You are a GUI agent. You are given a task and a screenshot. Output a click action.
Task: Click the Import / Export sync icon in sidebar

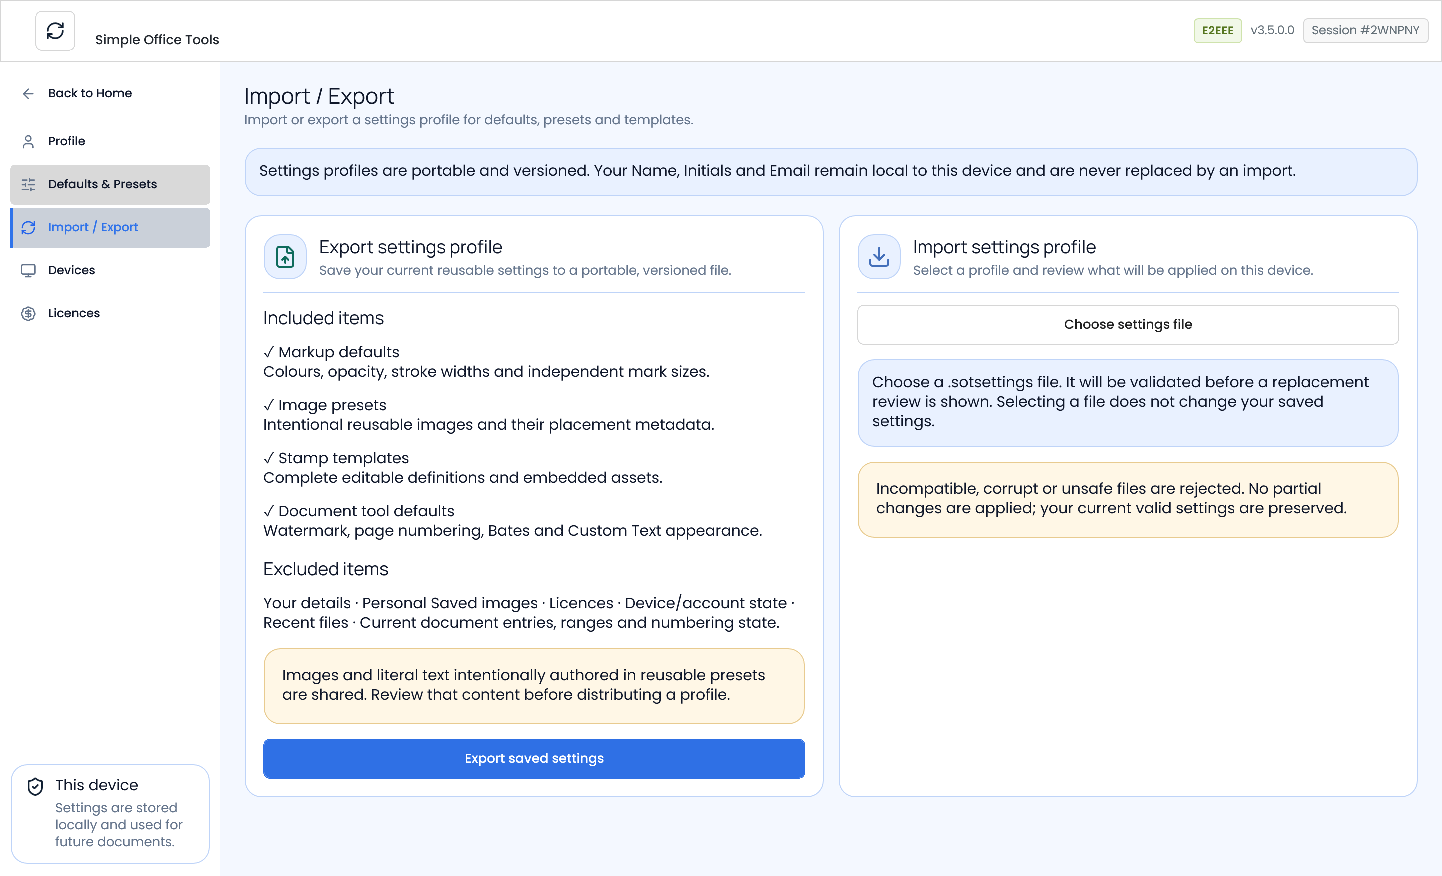click(28, 227)
